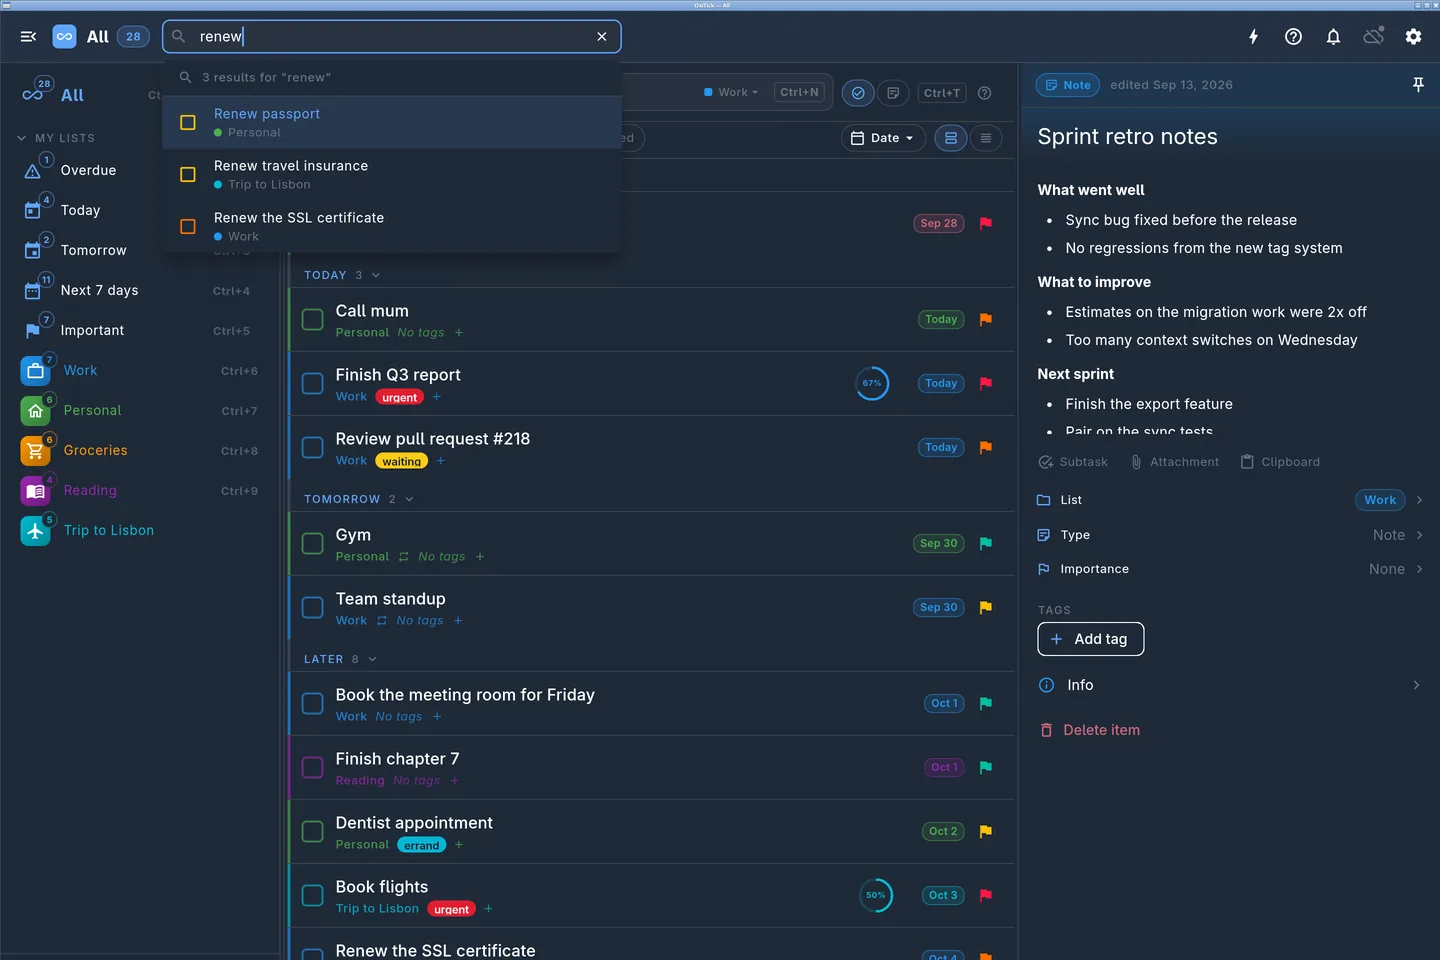Click Delete item
This screenshot has height=960, width=1440.
click(1090, 730)
